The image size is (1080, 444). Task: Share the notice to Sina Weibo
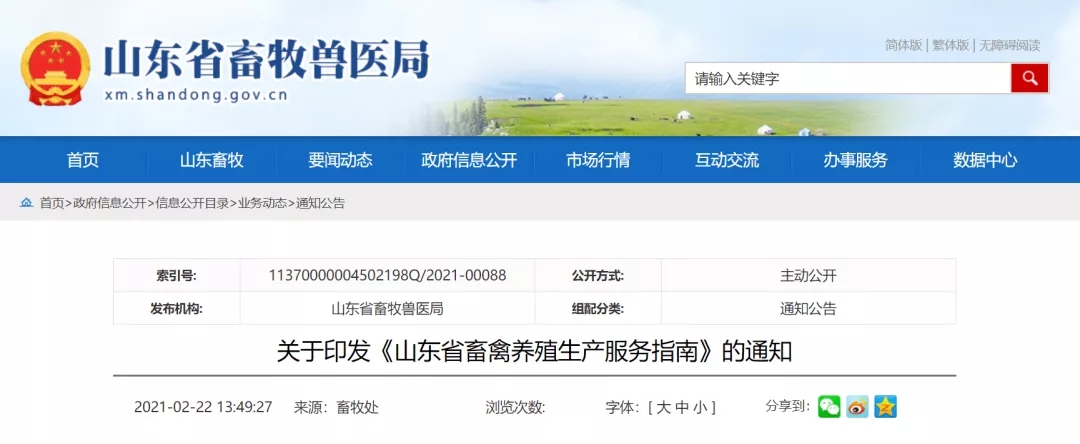pos(858,406)
